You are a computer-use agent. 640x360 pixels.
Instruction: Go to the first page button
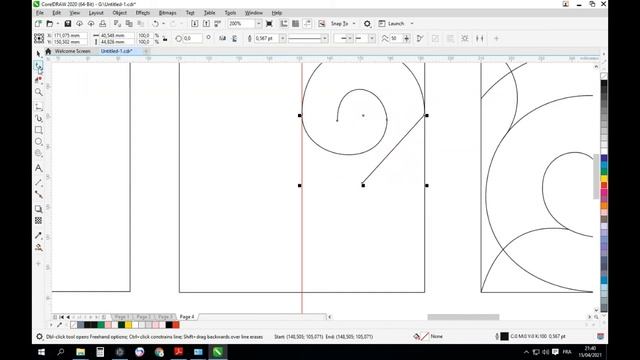[62, 317]
